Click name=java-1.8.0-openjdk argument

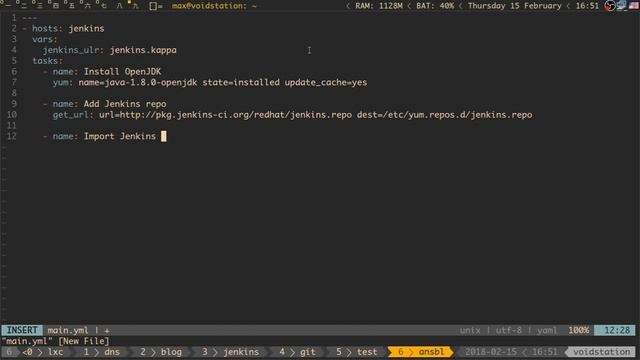click(x=138, y=82)
